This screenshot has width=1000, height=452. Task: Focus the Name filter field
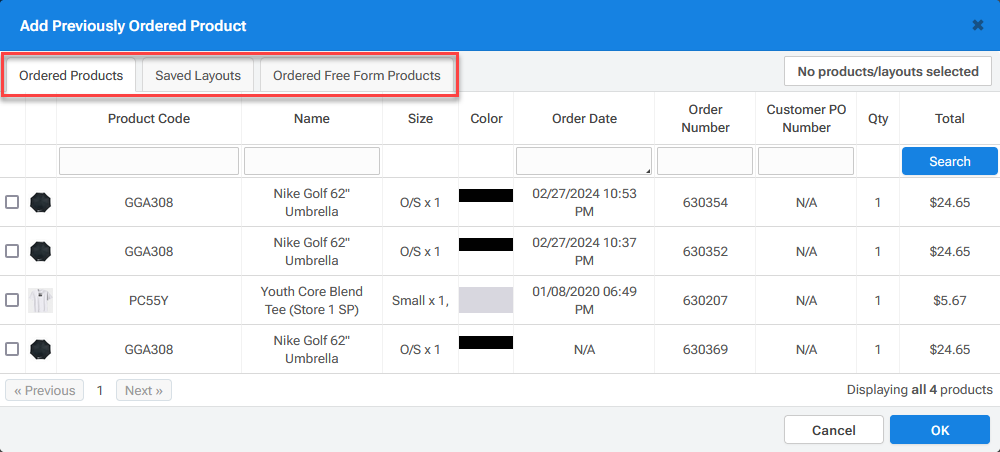tap(312, 161)
